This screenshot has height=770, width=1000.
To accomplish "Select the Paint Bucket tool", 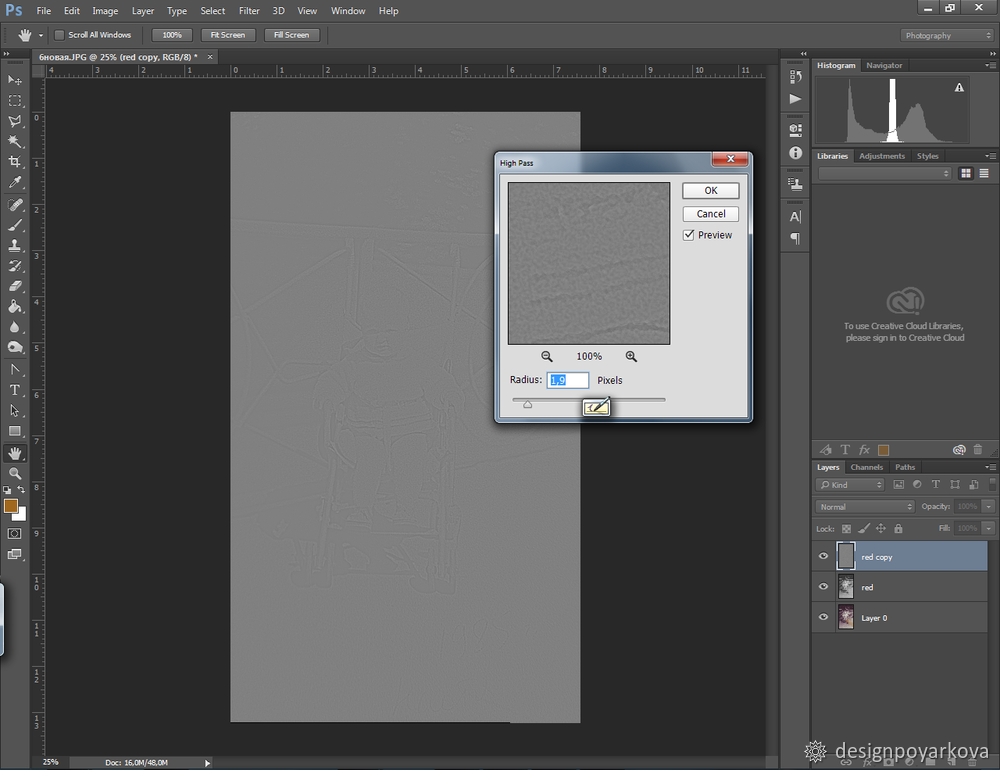I will point(15,306).
